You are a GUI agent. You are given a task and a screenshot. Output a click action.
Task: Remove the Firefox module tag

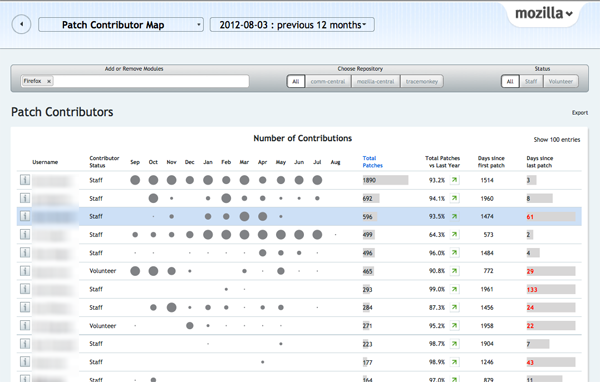coord(49,81)
